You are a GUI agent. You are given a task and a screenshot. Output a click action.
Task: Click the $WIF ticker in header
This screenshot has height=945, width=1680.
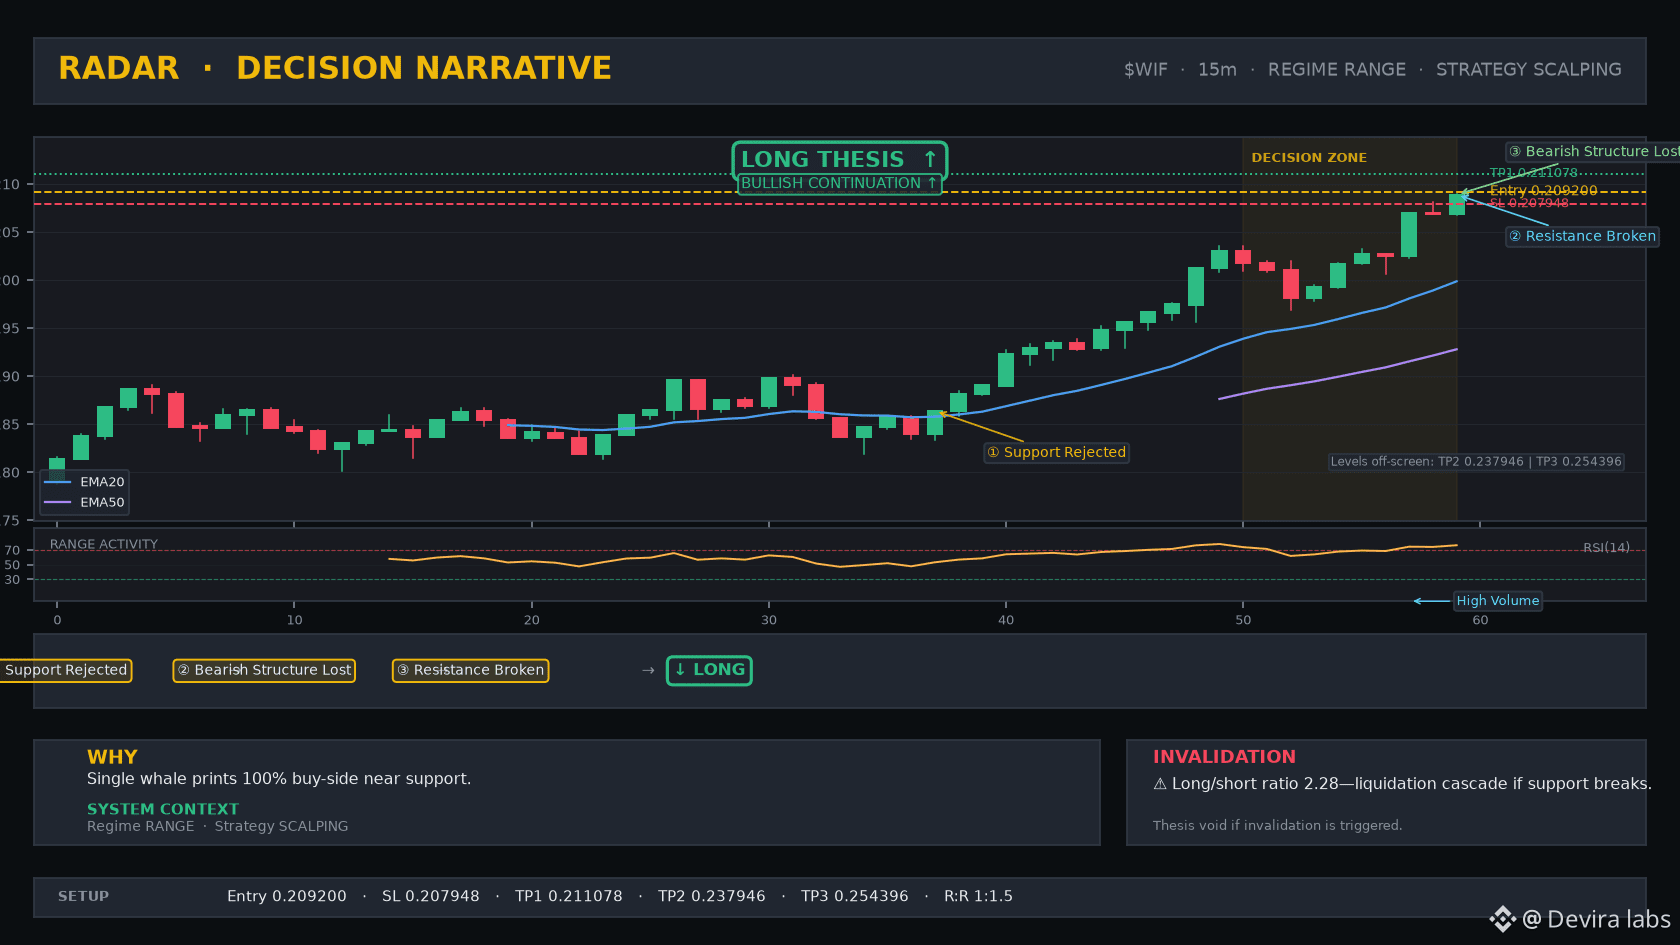pos(1145,69)
